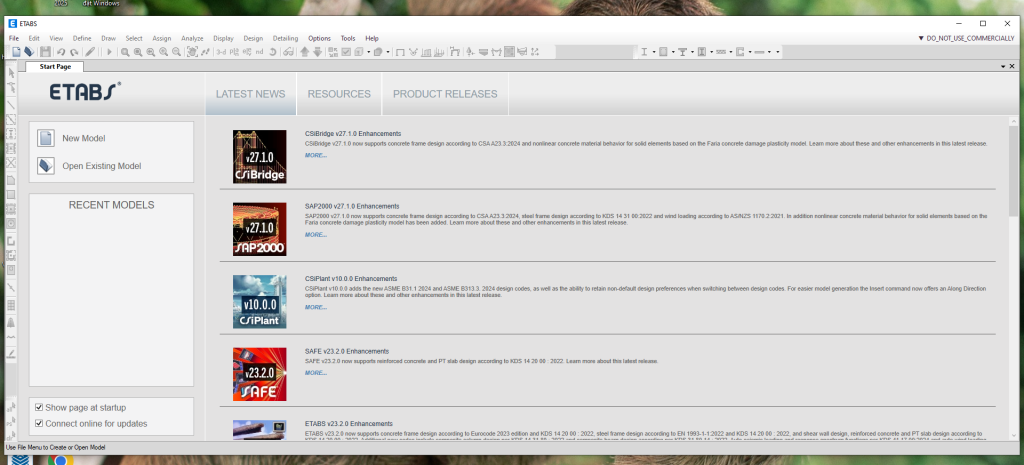Click the Run Analysis play icon

[109, 52]
